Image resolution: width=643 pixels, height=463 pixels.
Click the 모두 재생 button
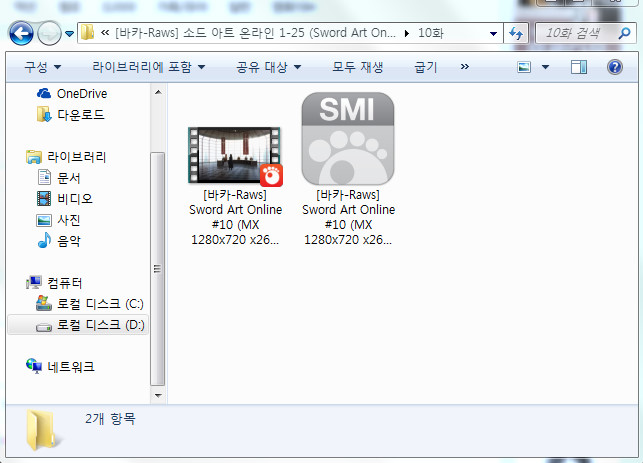[358, 67]
